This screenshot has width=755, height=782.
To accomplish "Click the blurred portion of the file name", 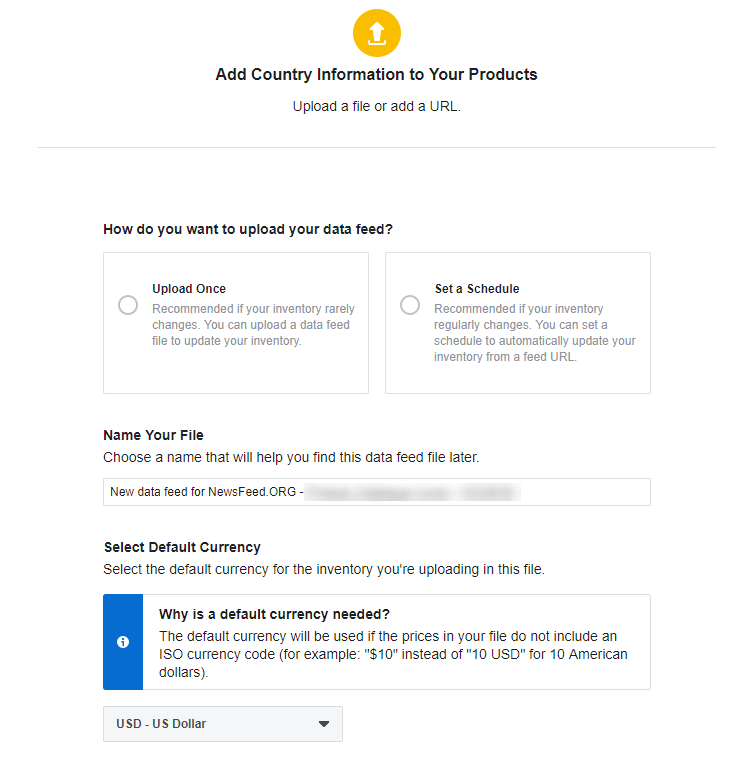I will tap(412, 492).
